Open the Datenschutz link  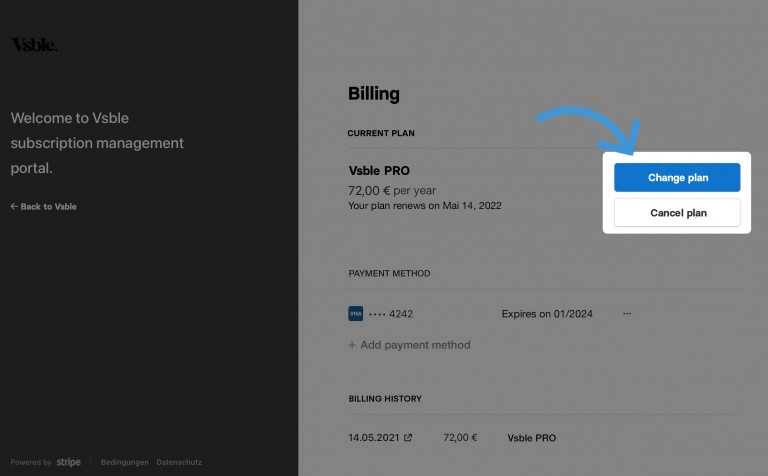tap(179, 462)
